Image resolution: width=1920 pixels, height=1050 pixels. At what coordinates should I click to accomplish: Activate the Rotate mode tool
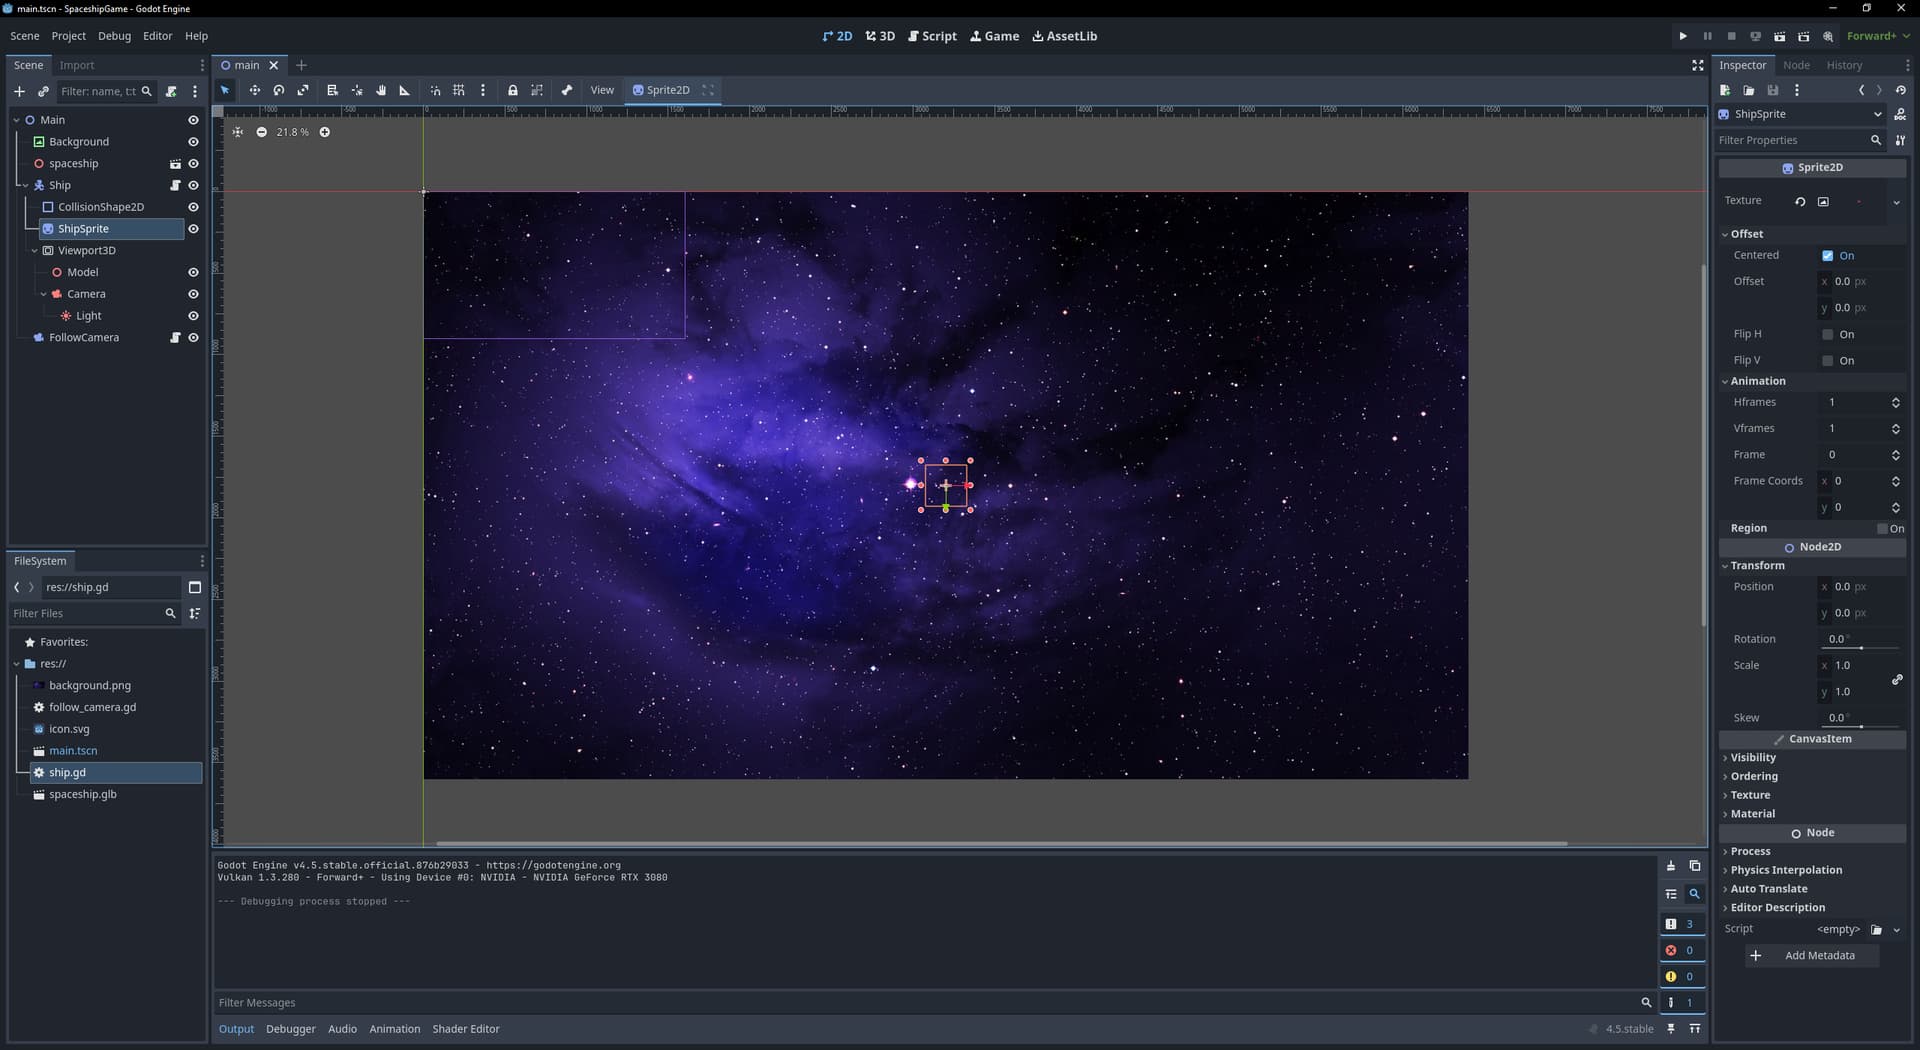[279, 90]
